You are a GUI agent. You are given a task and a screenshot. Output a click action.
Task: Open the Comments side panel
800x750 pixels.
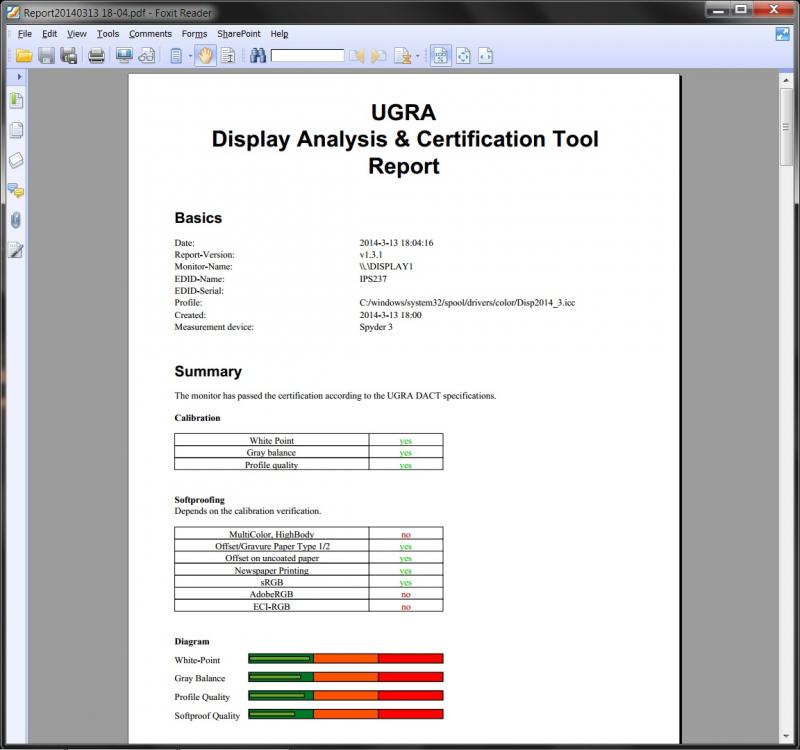16,190
